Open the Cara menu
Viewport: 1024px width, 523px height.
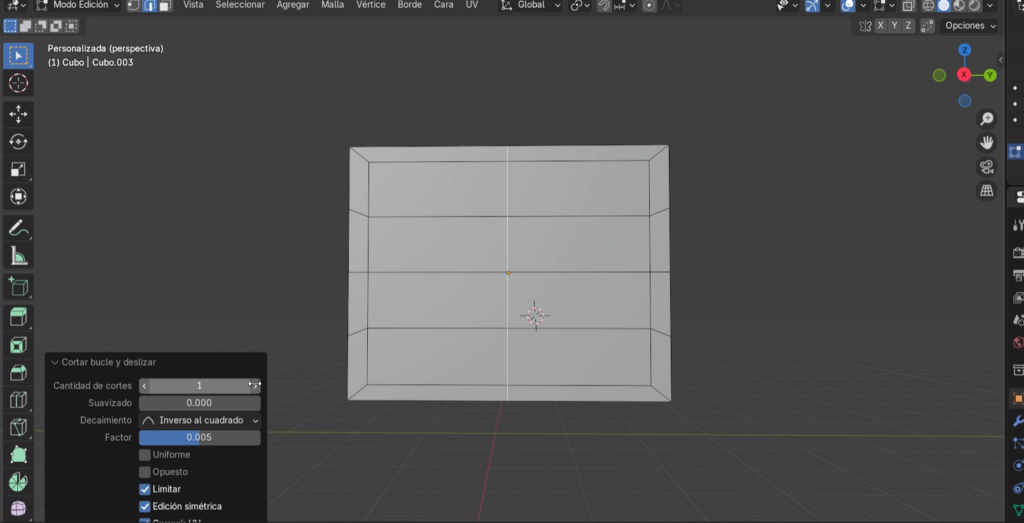(443, 5)
